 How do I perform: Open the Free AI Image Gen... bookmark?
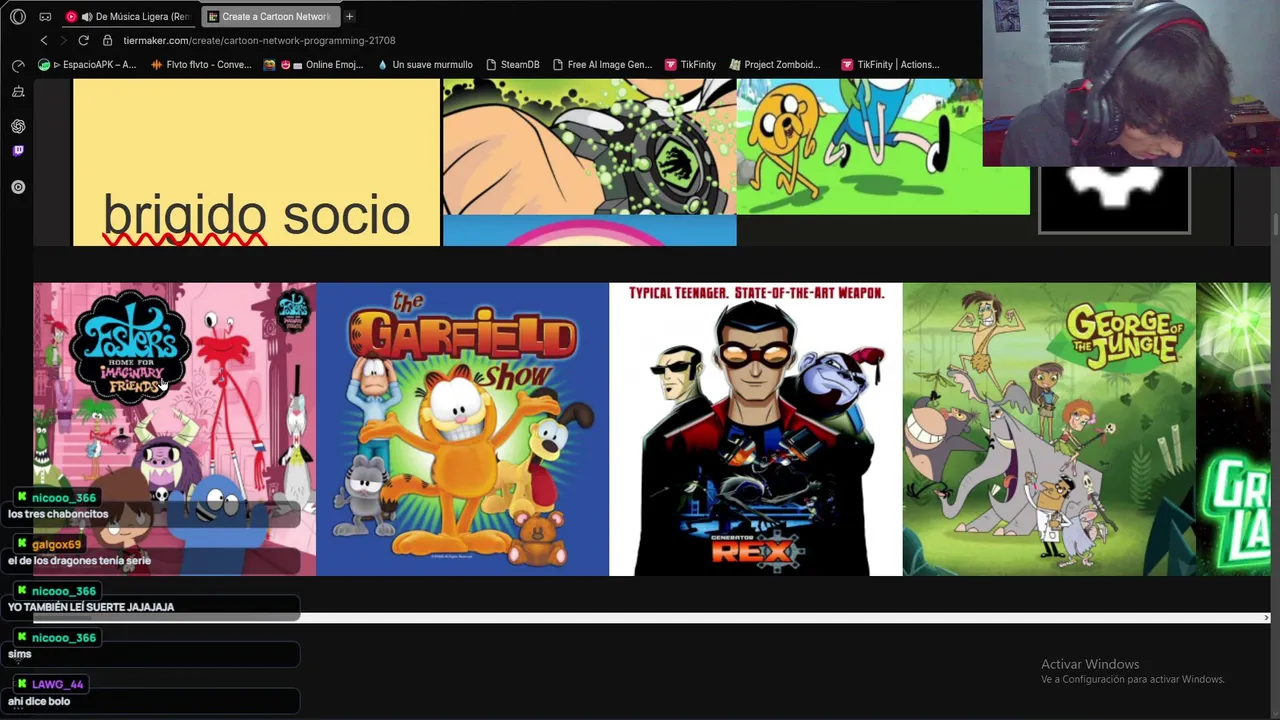pos(602,64)
